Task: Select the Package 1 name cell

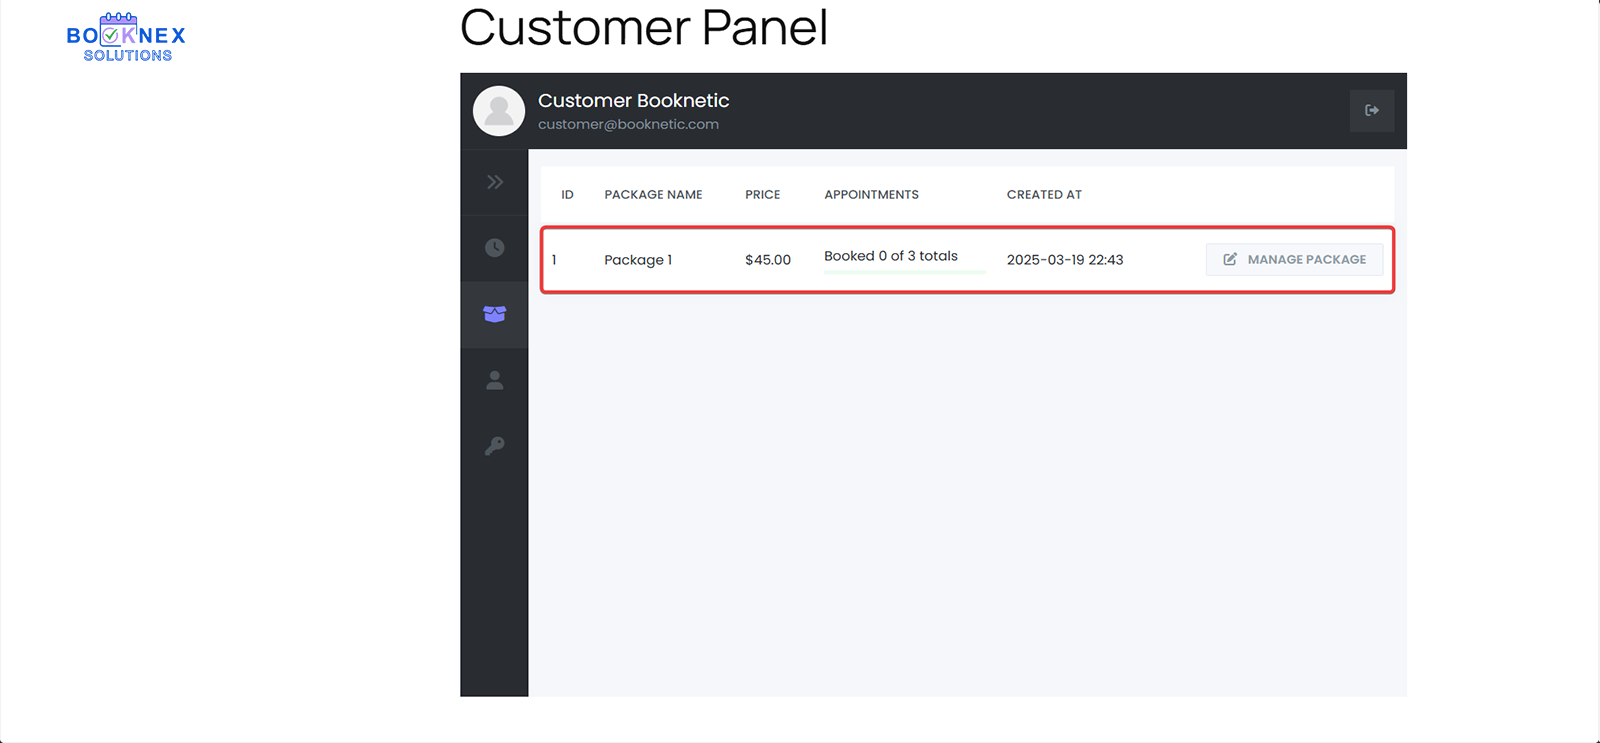Action: (638, 260)
